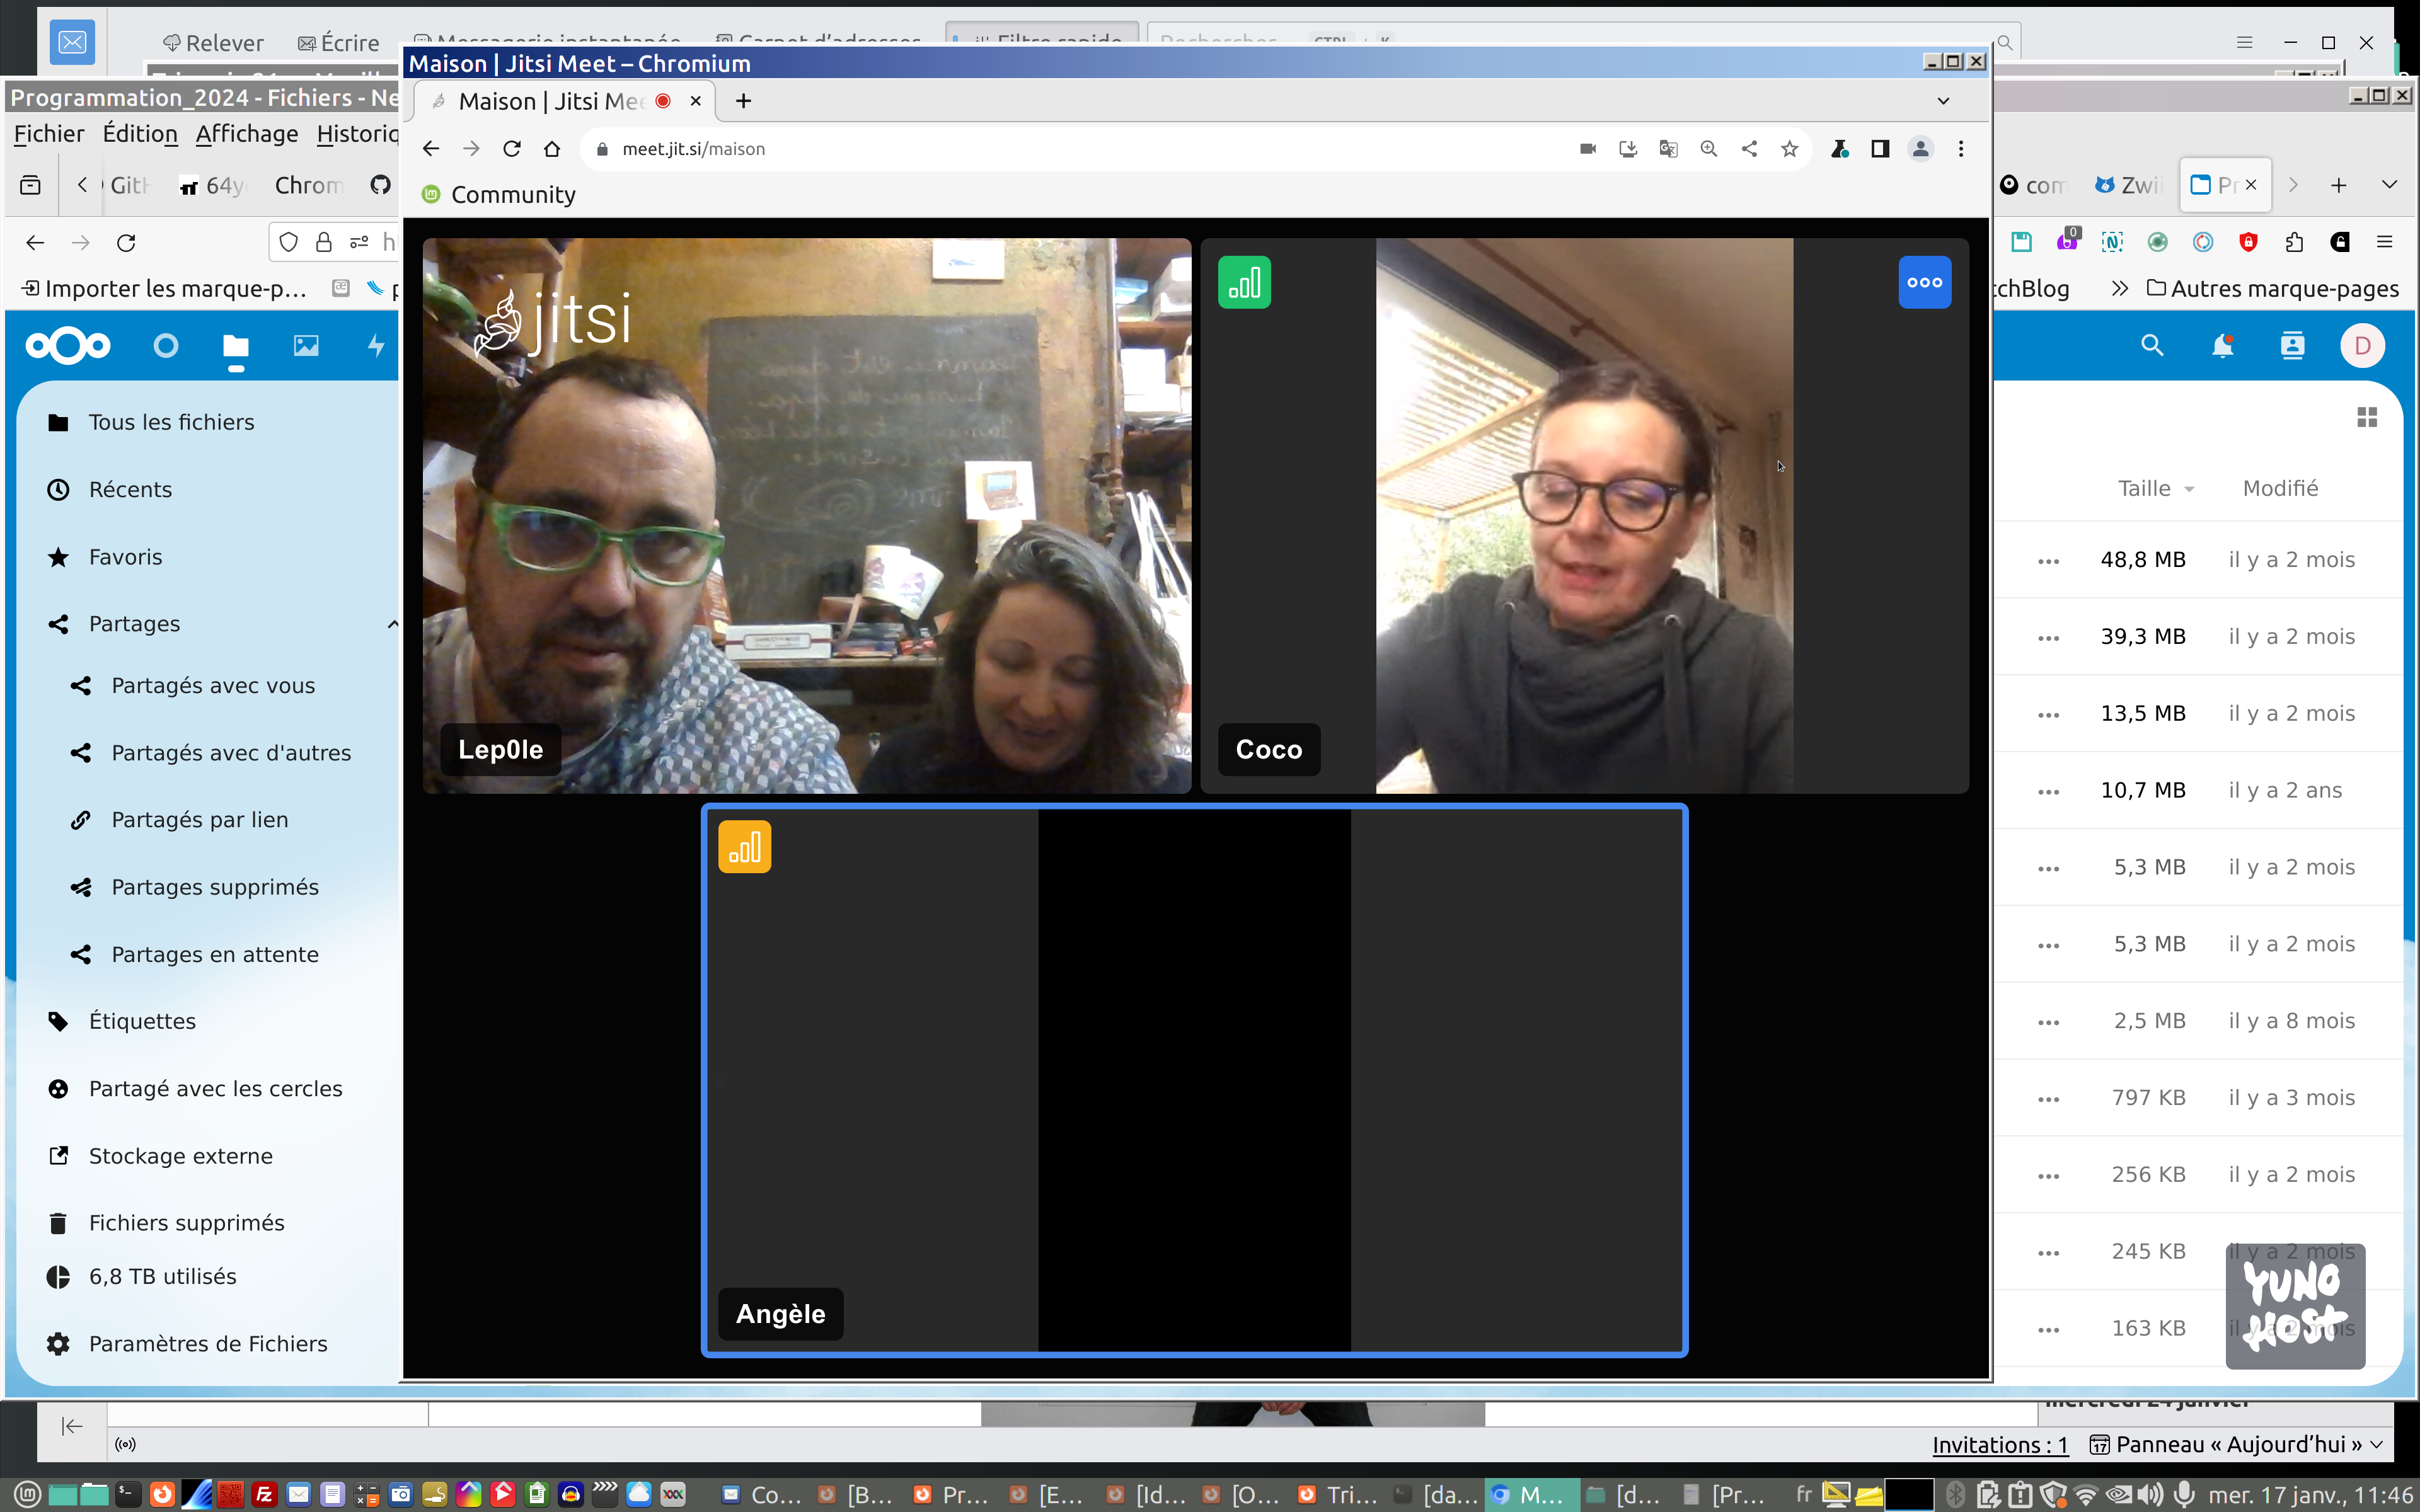Open the Affichage menu
The height and width of the screenshot is (1512, 2420).
click(246, 134)
